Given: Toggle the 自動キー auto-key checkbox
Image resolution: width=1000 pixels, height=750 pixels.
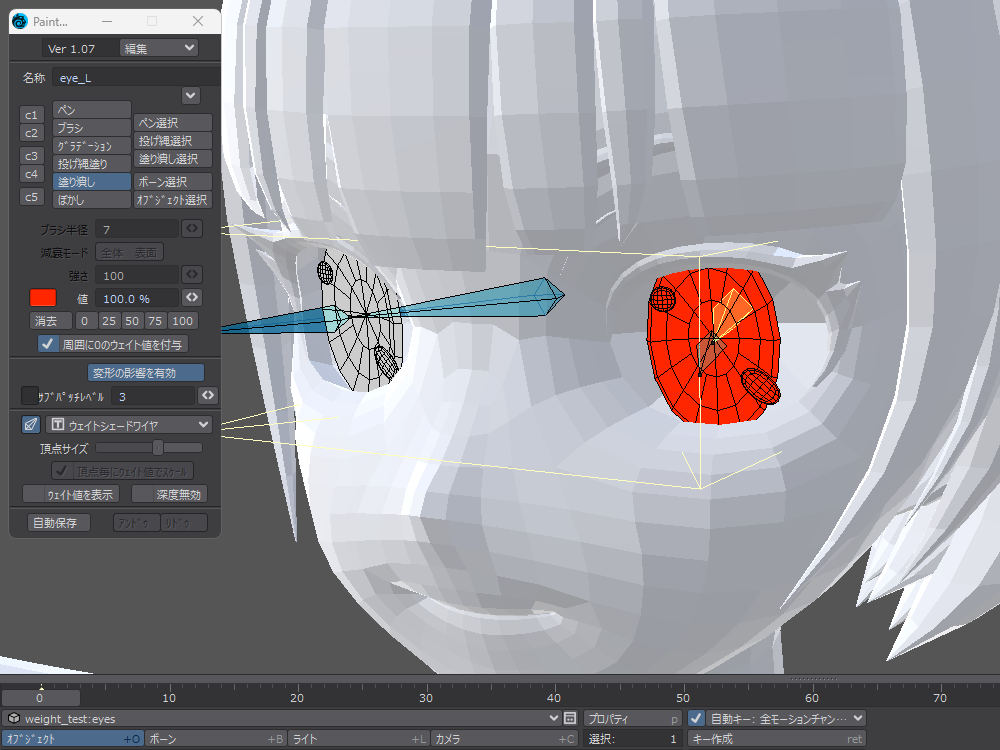Looking at the screenshot, I should click(696, 718).
